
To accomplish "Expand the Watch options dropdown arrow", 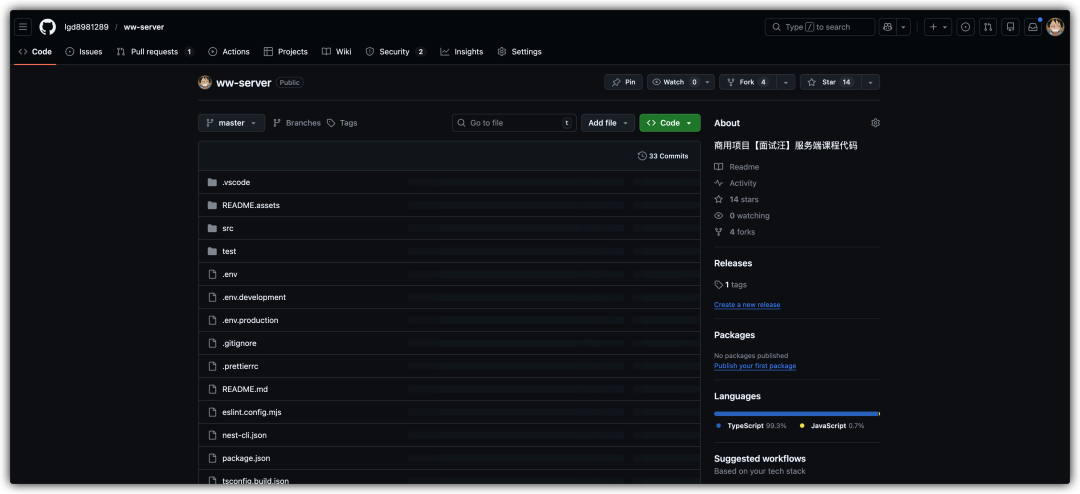I will (x=708, y=82).
